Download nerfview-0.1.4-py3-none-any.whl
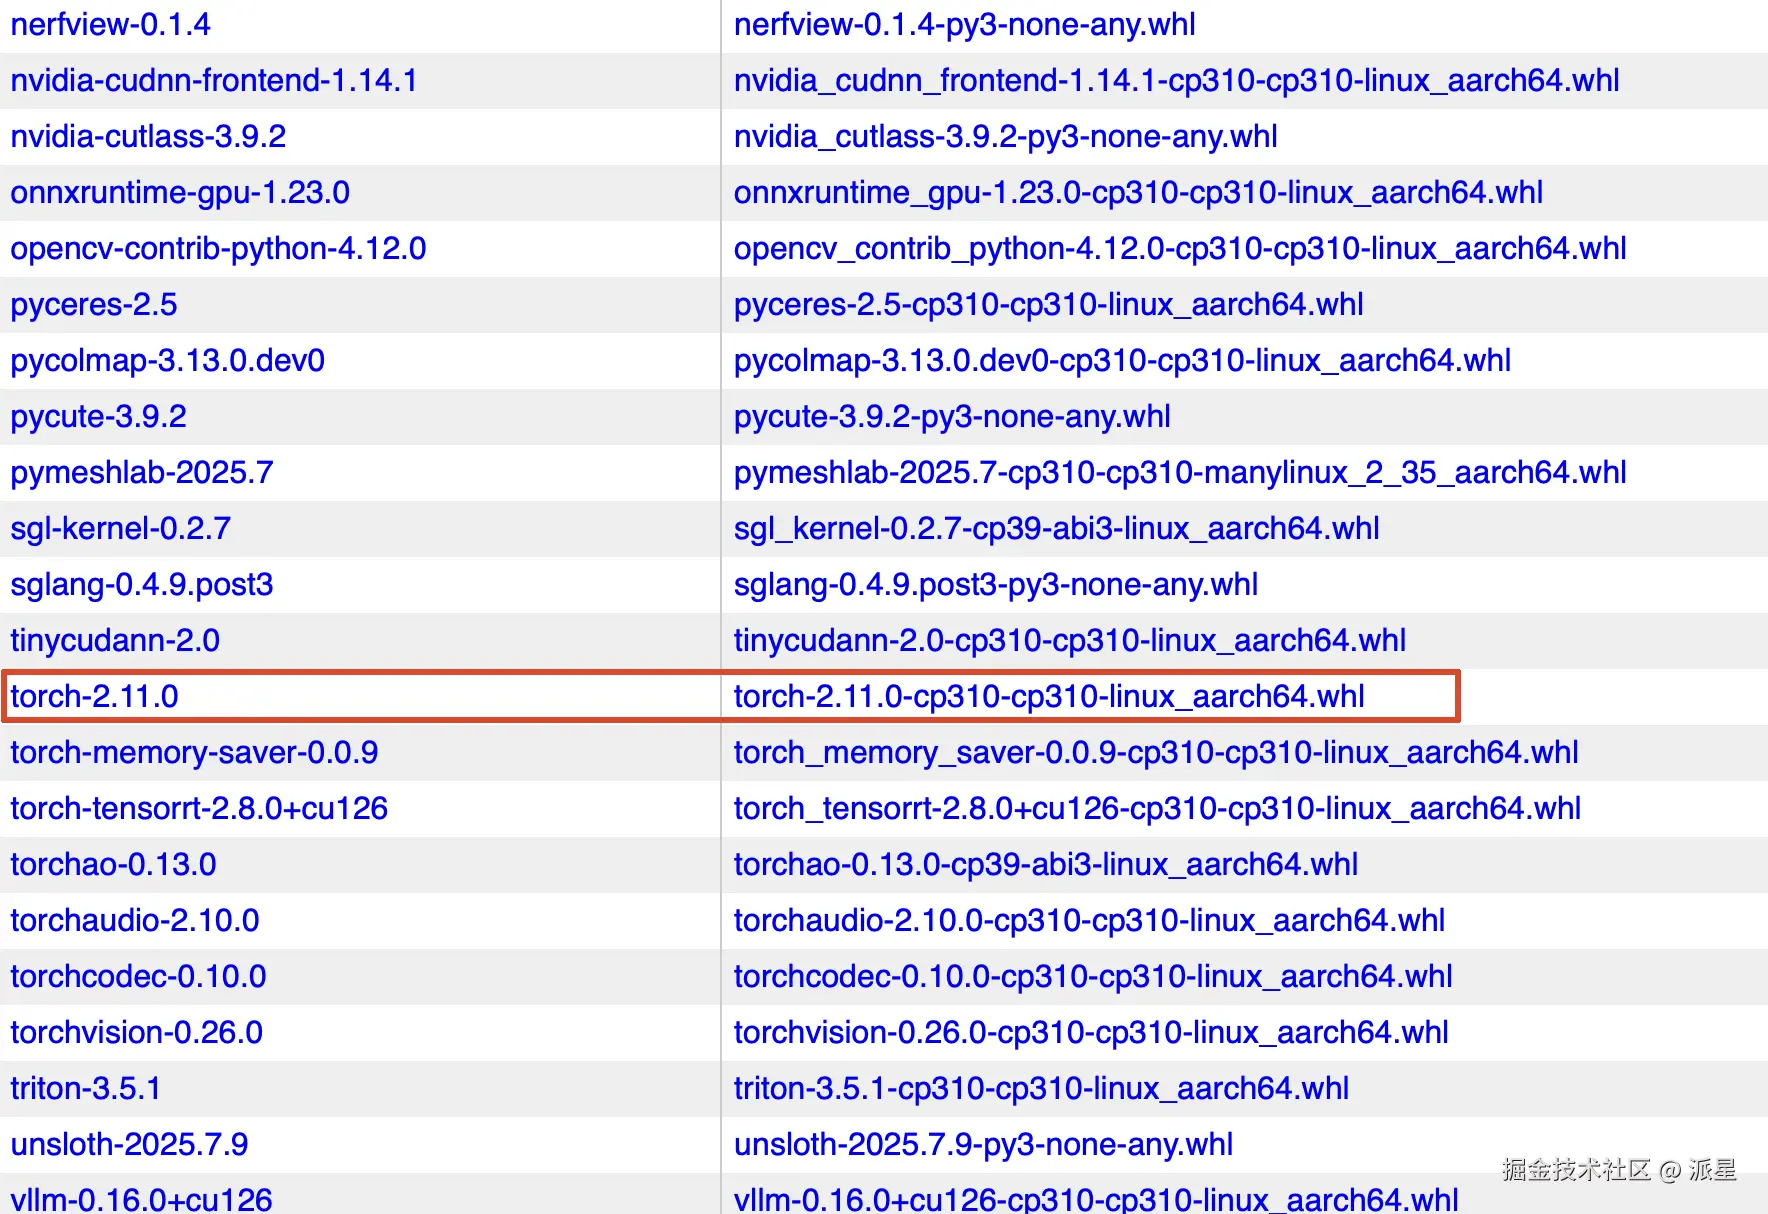1768x1214 pixels. (964, 24)
